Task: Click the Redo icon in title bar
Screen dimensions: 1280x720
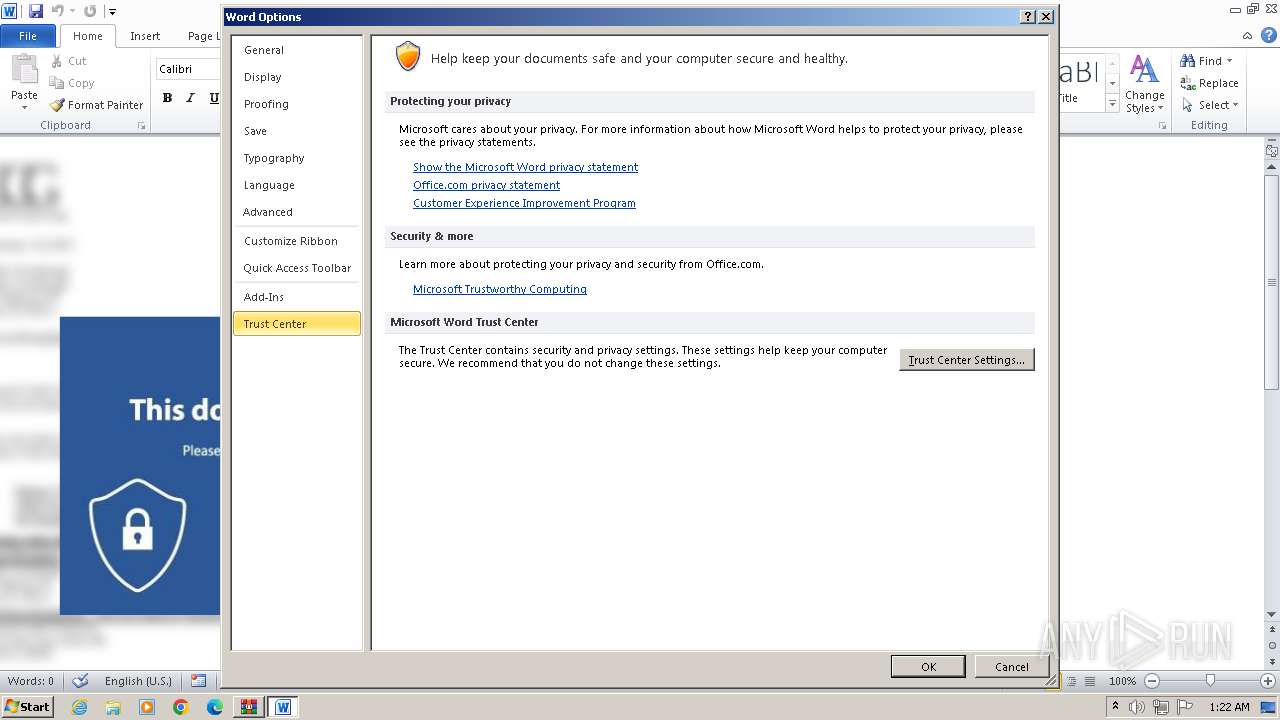Action: pos(90,11)
